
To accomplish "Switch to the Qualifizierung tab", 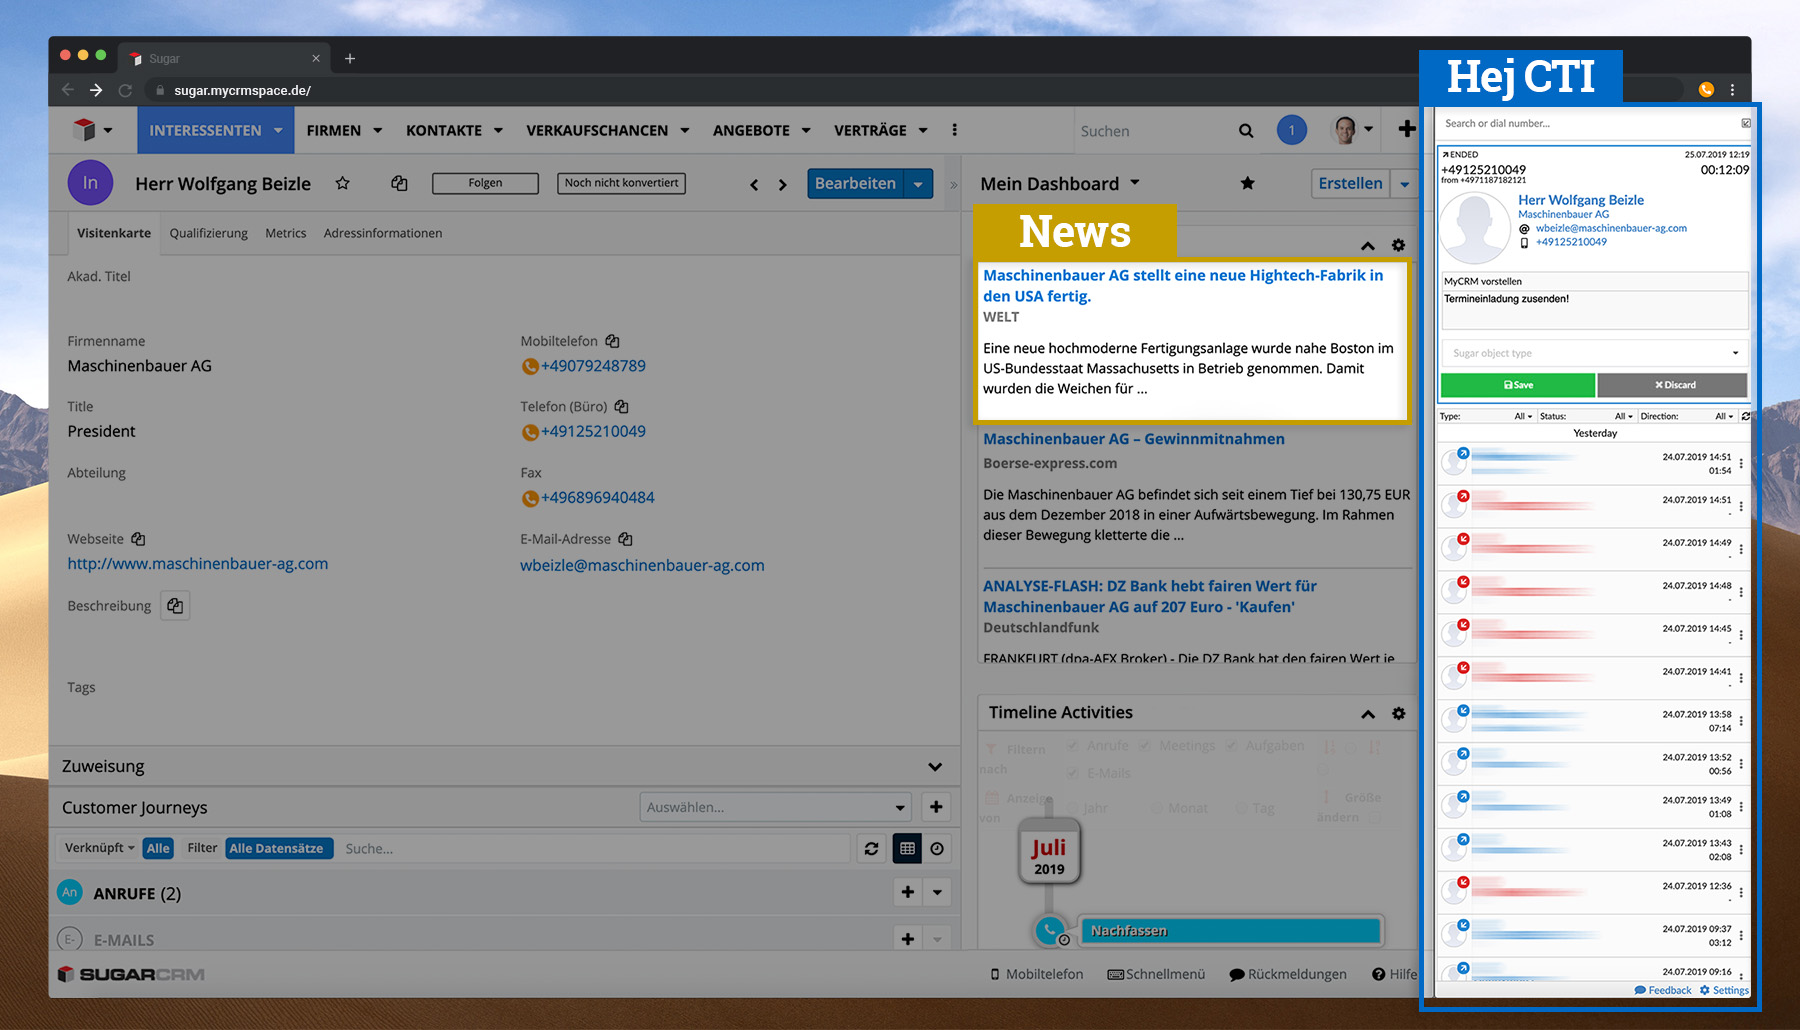I will [208, 233].
